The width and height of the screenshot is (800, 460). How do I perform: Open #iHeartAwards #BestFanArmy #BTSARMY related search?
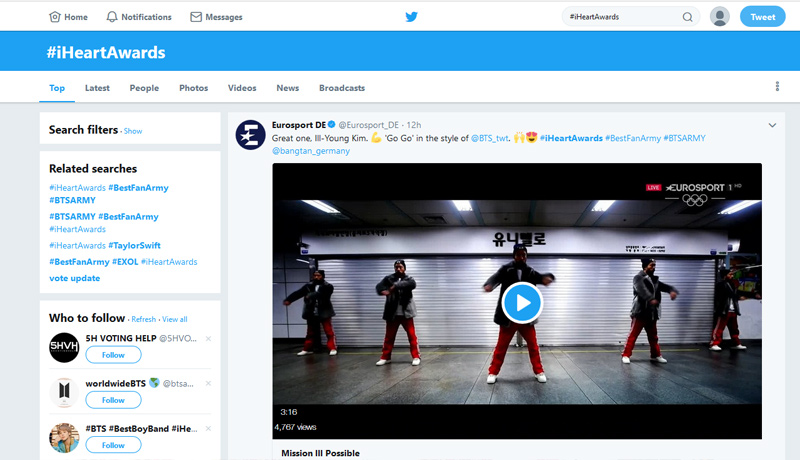point(109,194)
